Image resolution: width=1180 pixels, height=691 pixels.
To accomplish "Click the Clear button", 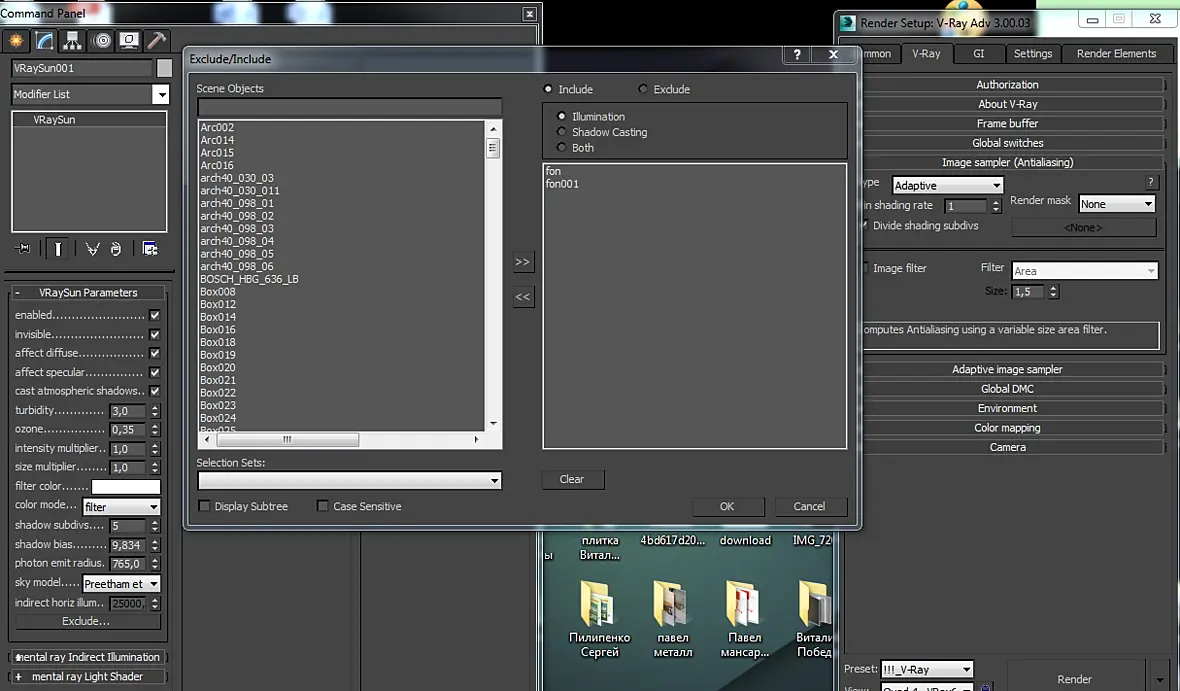I will (x=572, y=479).
